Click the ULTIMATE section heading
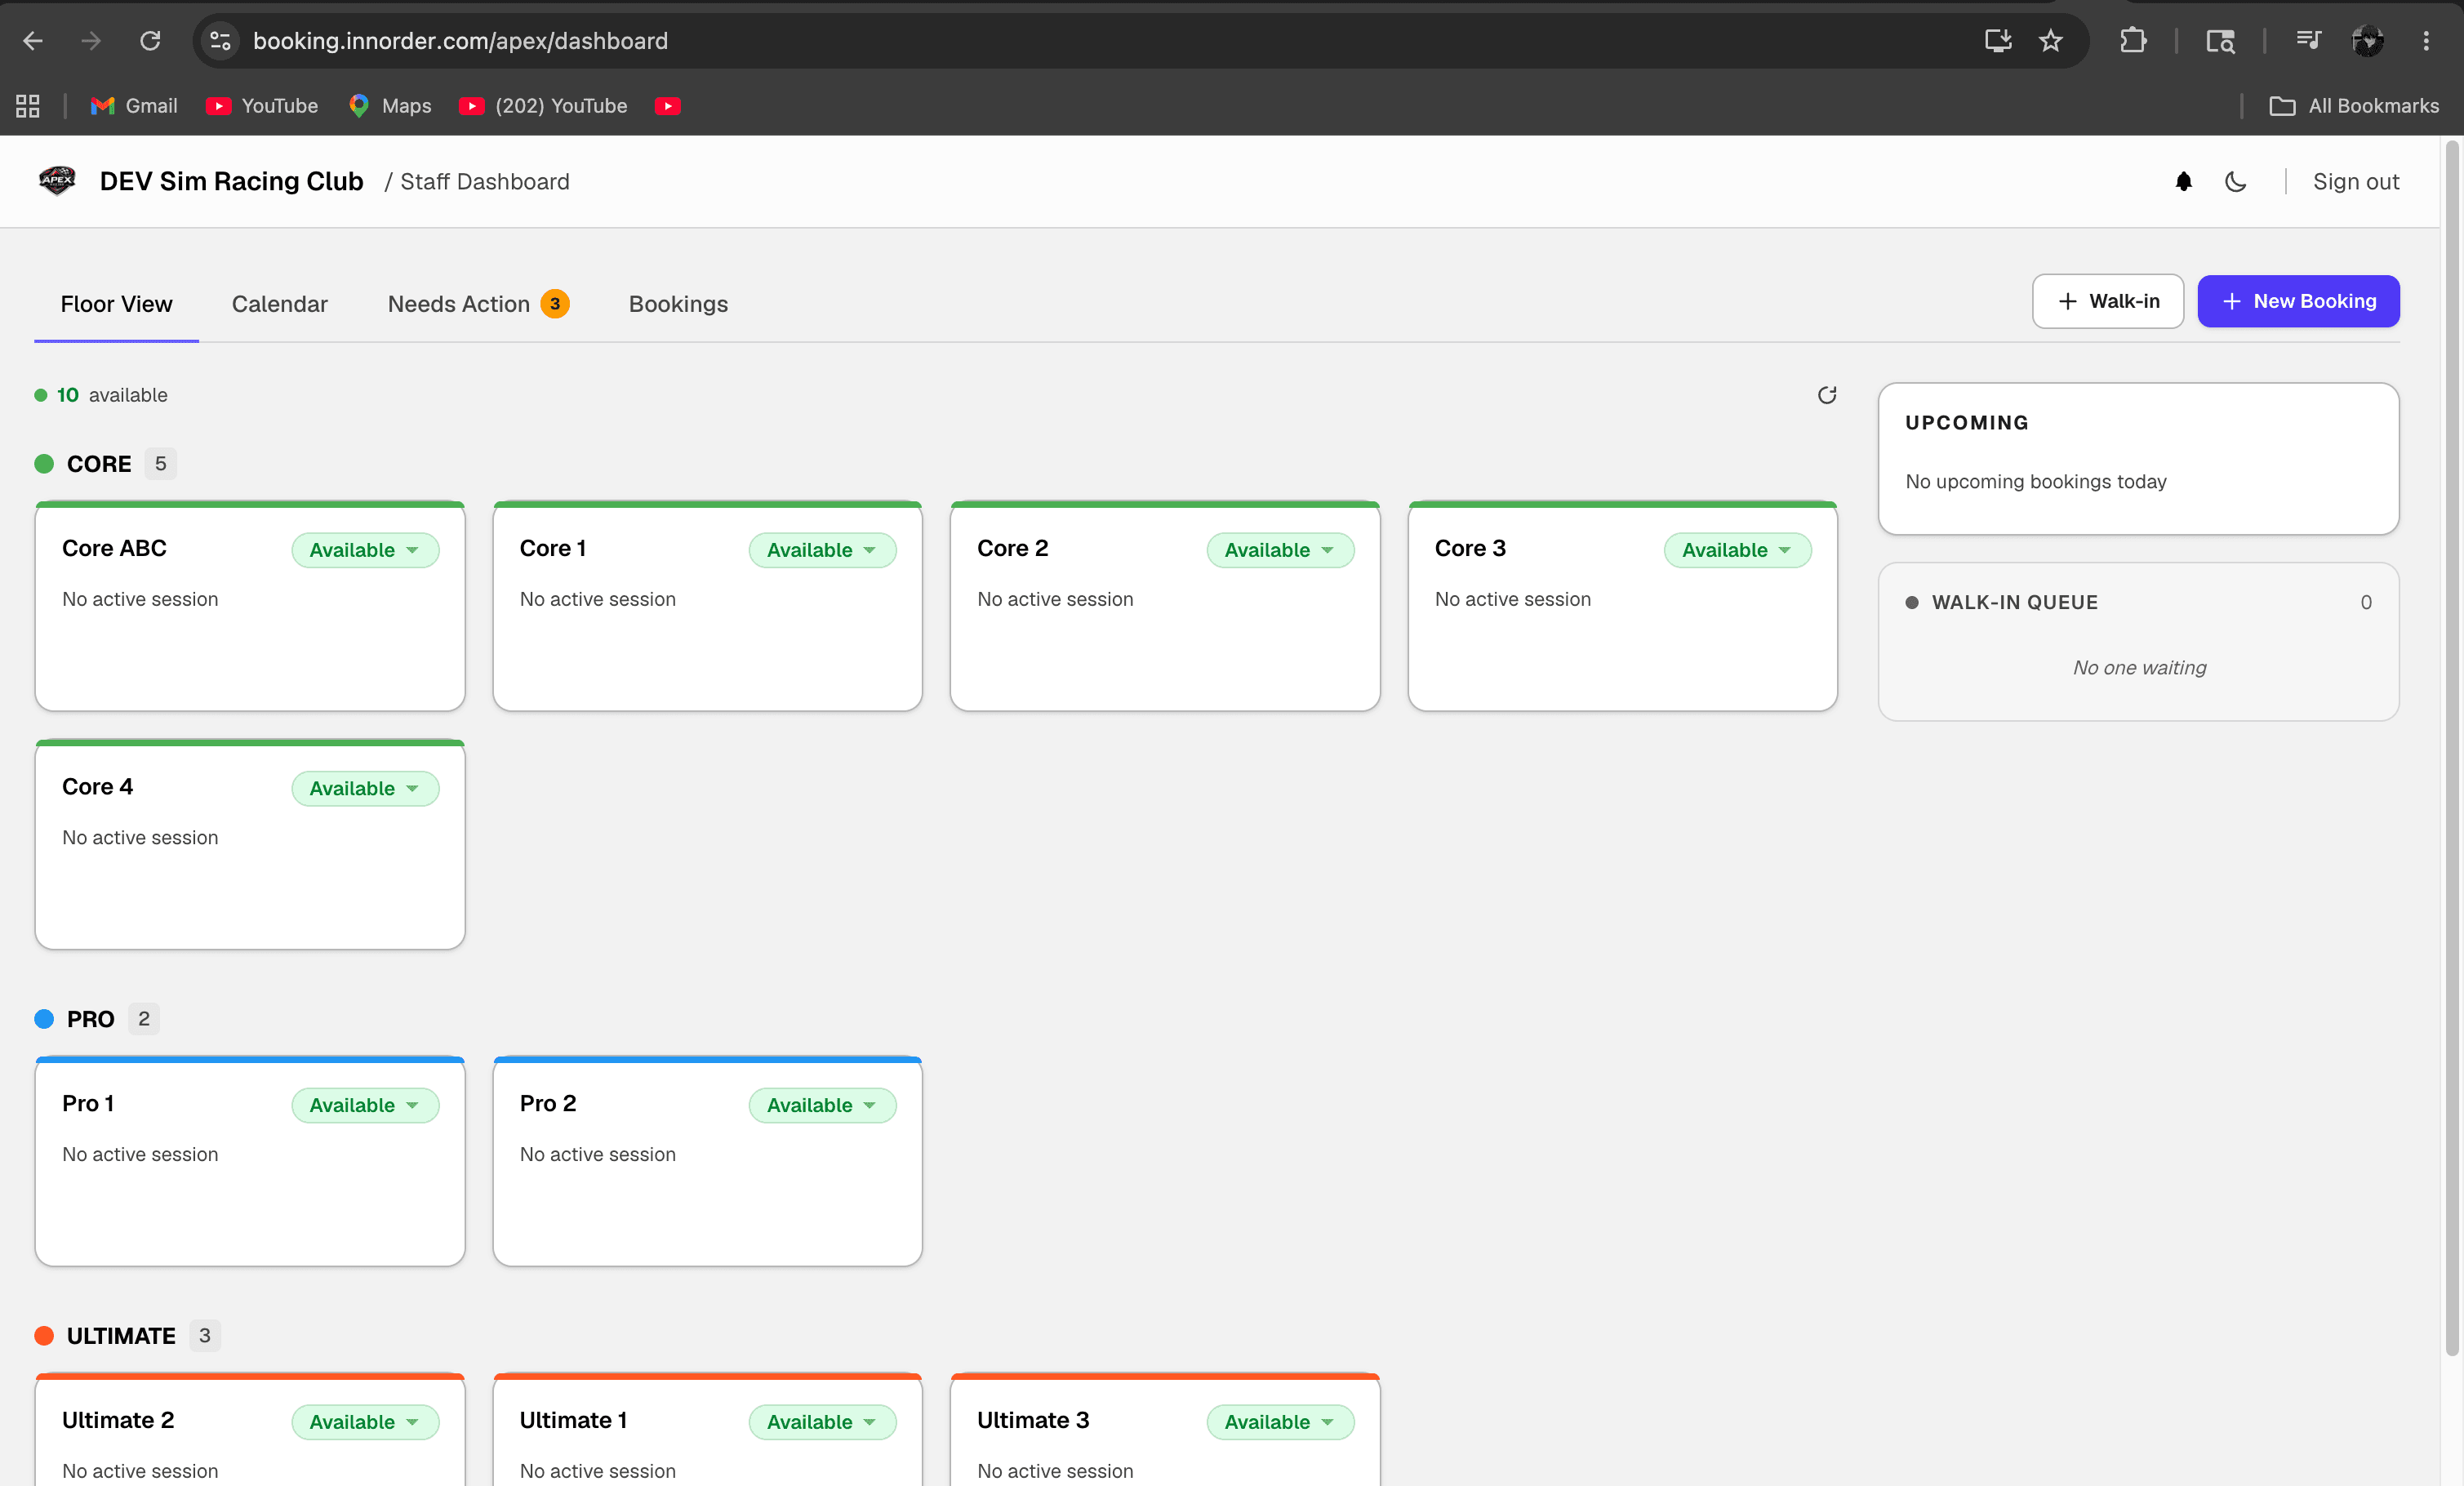 coord(121,1336)
